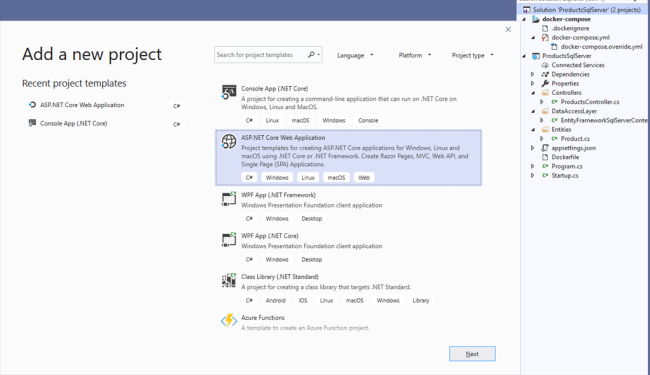This screenshot has height=375, width=650.
Task: Select WPF App (.NET Core) template title
Action: (270, 236)
